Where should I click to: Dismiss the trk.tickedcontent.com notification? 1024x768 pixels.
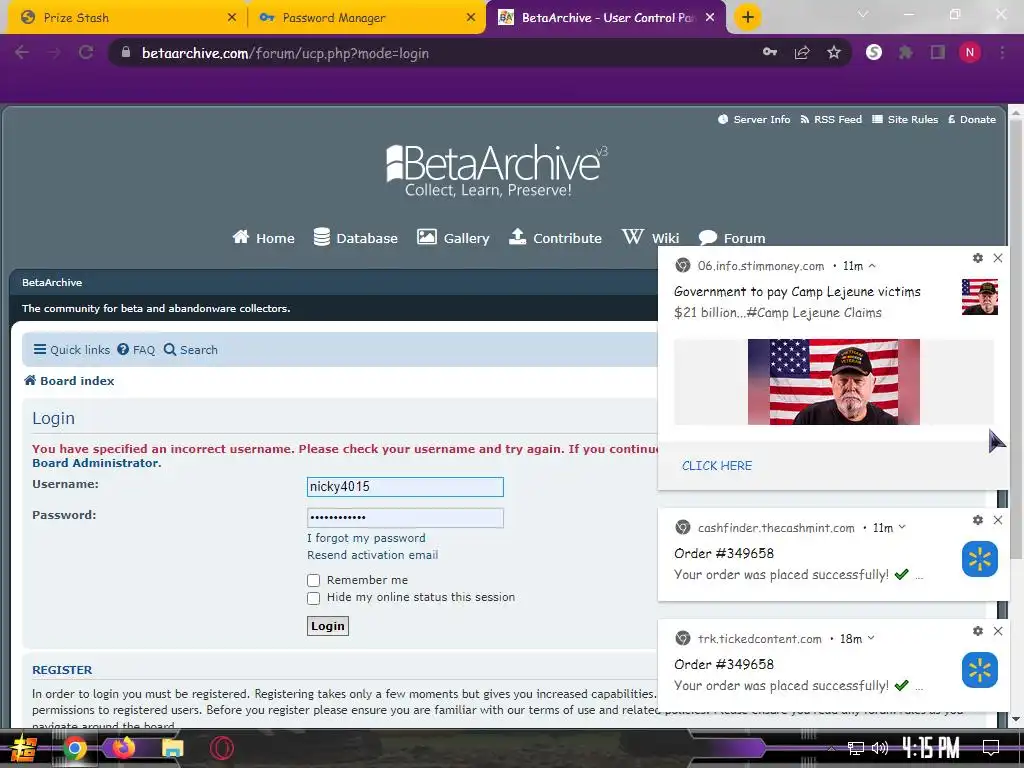(998, 631)
